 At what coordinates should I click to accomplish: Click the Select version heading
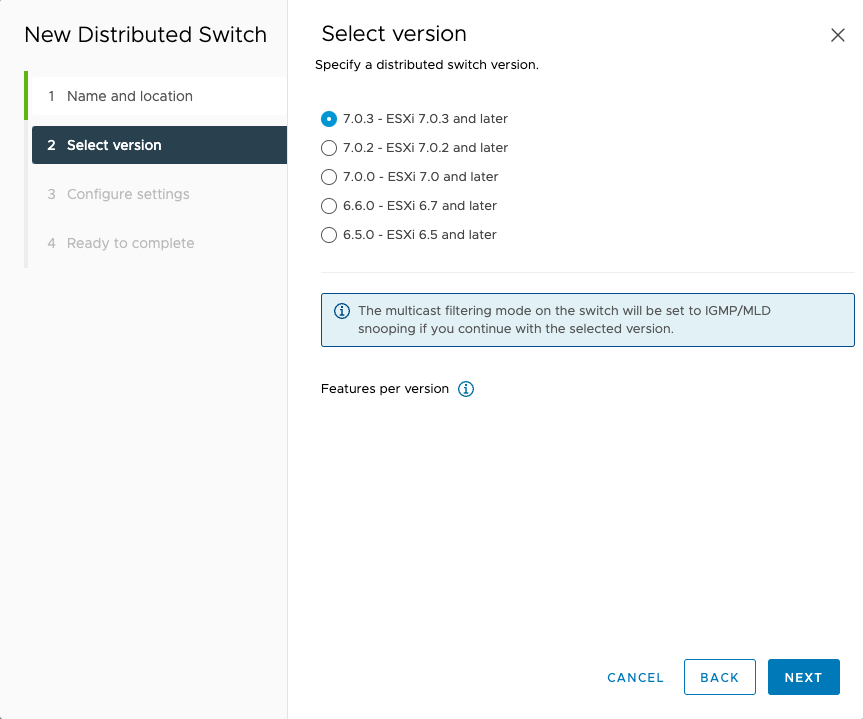pos(393,34)
